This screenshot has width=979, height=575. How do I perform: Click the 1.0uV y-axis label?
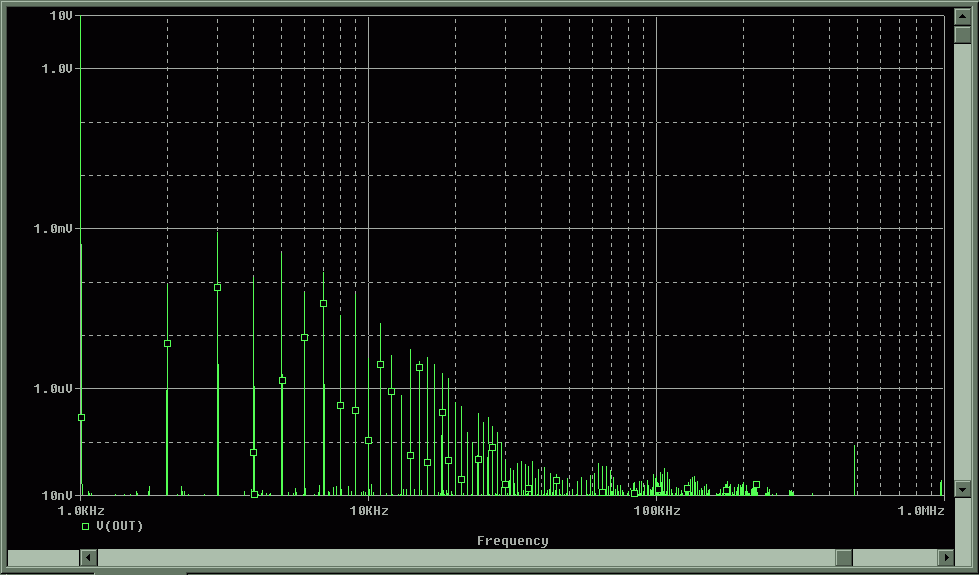click(x=55, y=388)
